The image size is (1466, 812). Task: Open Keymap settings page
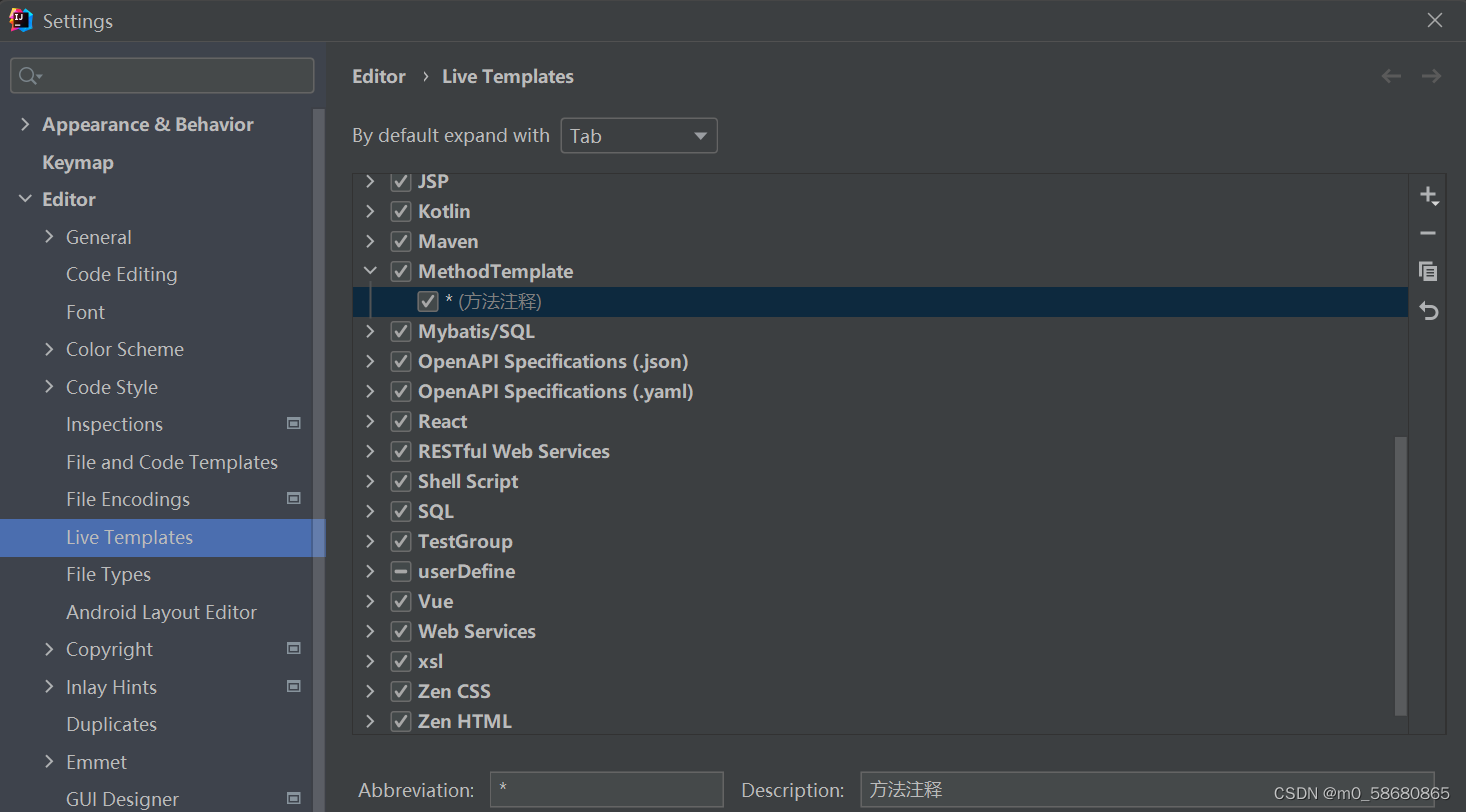(78, 162)
